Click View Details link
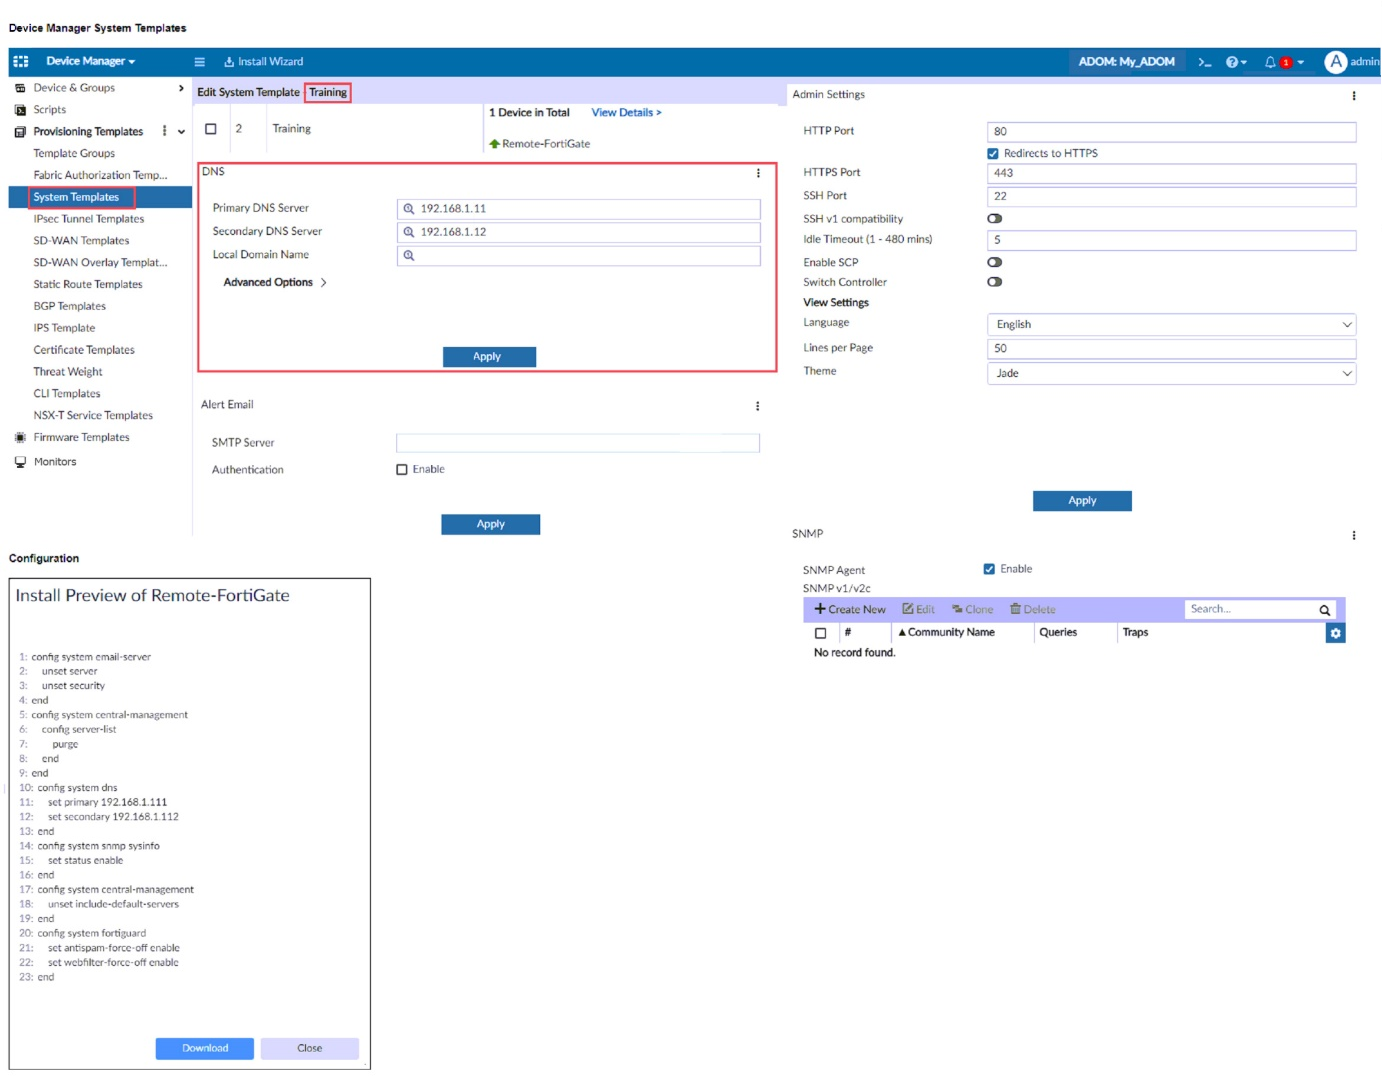The height and width of the screenshot is (1084, 1382). 626,113
